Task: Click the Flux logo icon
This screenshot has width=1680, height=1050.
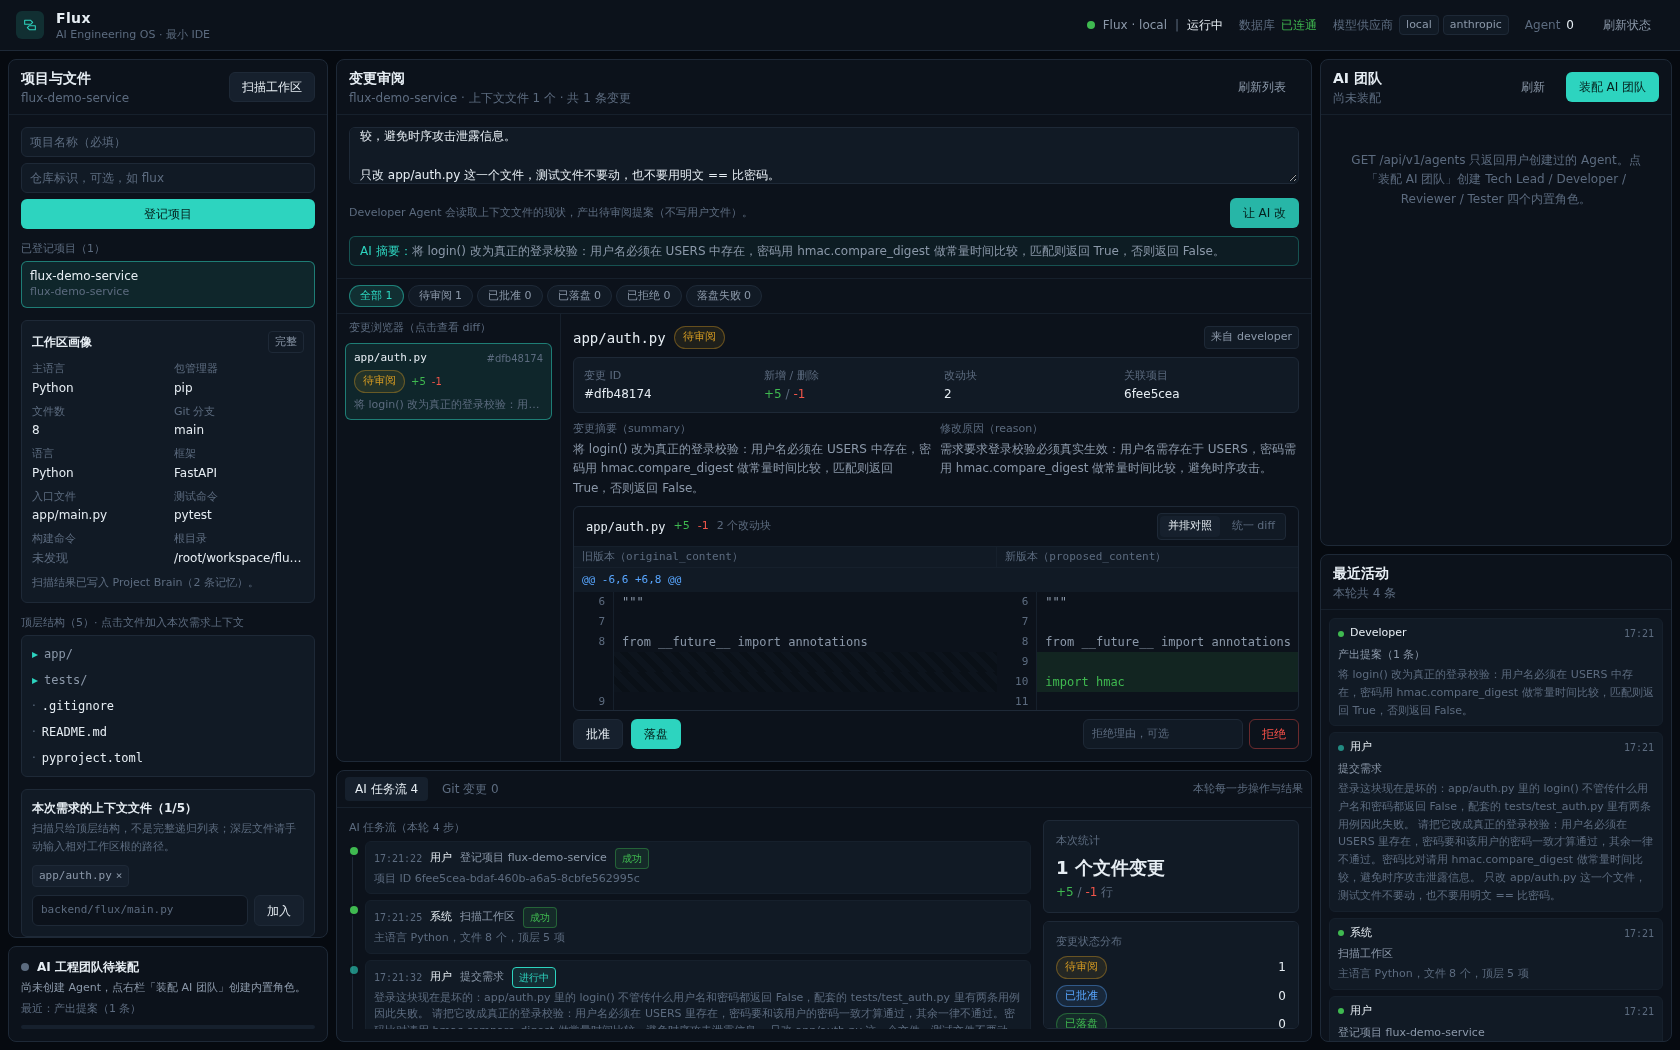Action: click(x=30, y=25)
